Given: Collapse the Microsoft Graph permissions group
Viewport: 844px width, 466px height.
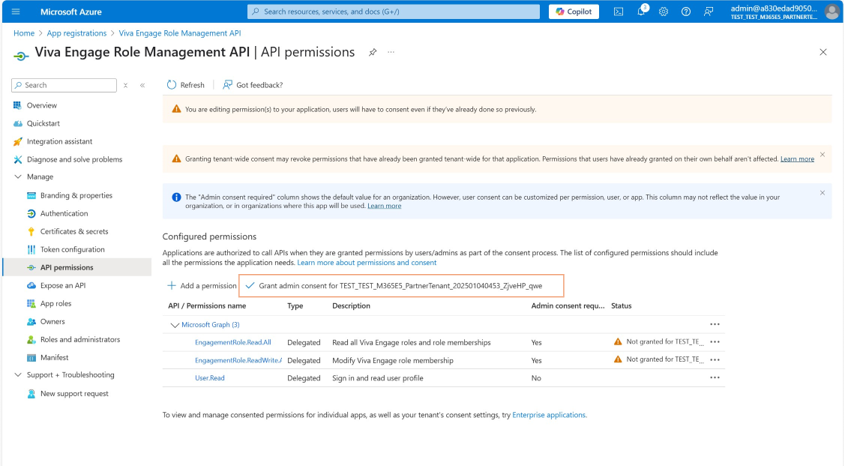Looking at the screenshot, I should coord(174,324).
